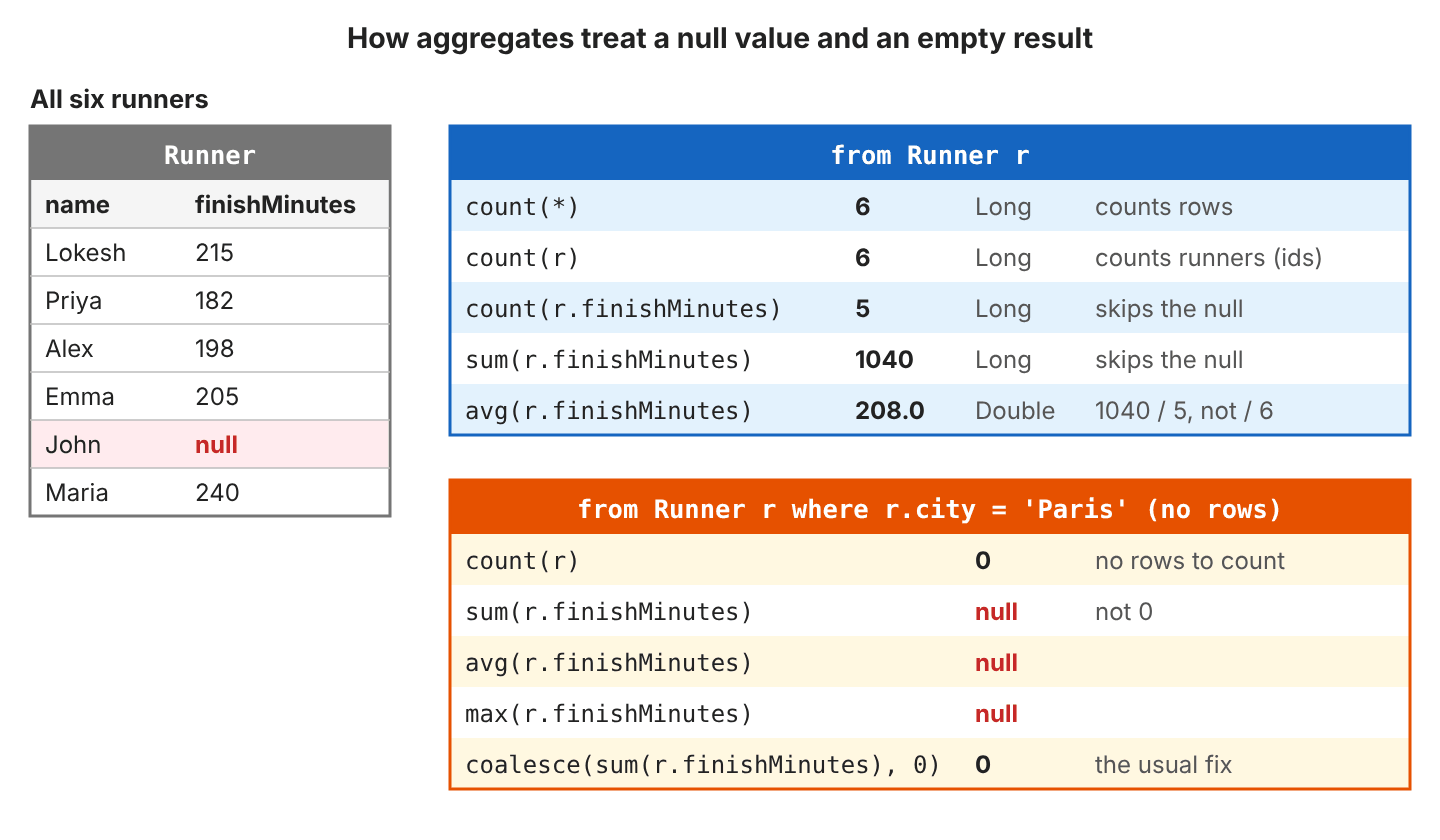Select avg(r.finishMinutes) in the orange table

[608, 663]
